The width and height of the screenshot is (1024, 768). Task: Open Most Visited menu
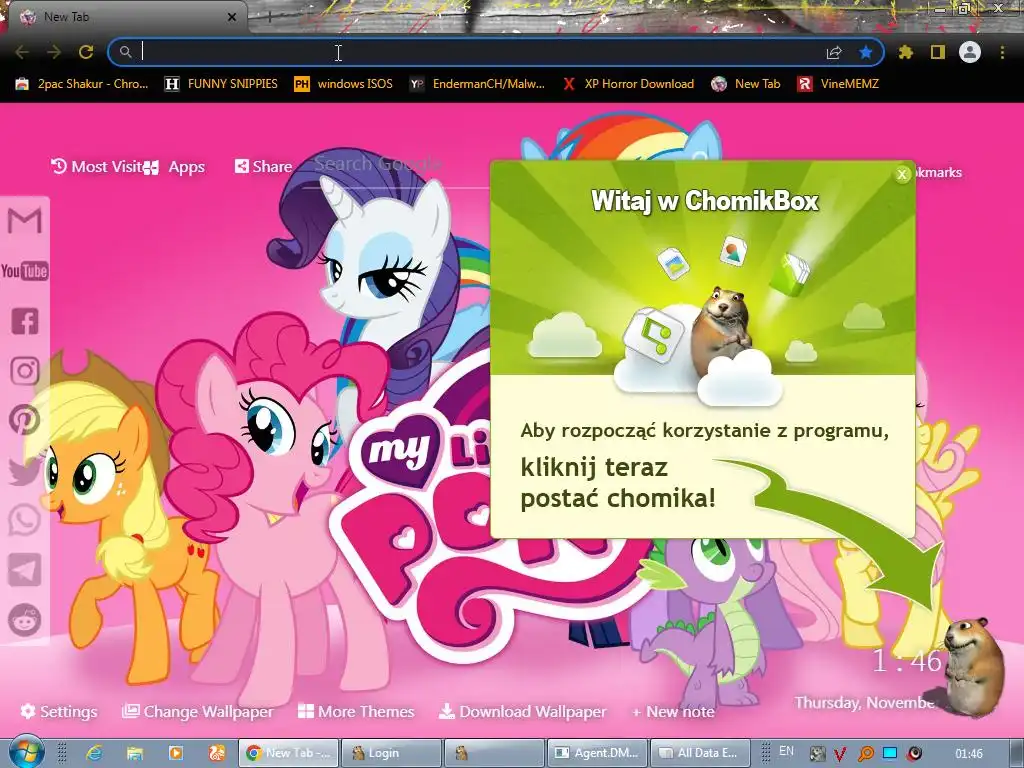click(97, 167)
